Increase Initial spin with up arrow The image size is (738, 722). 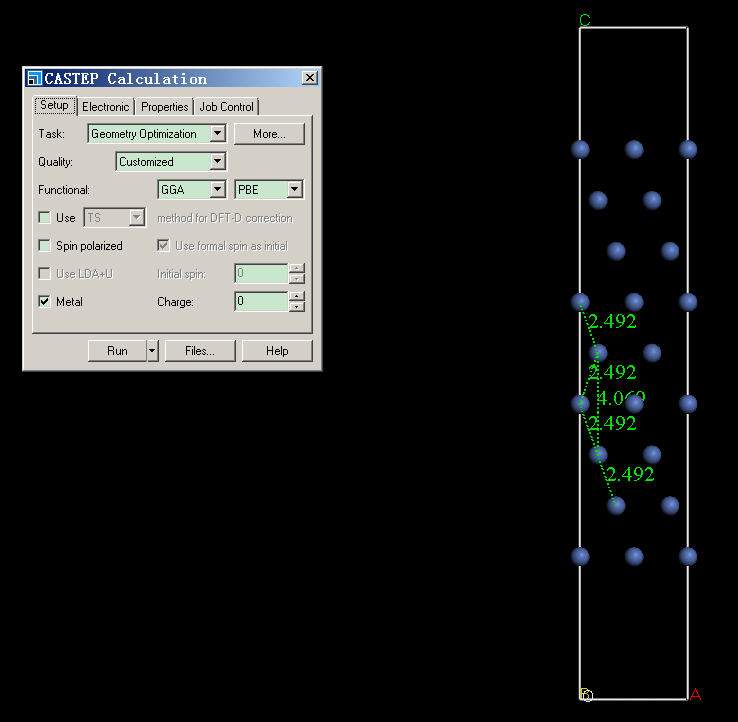pos(297,268)
